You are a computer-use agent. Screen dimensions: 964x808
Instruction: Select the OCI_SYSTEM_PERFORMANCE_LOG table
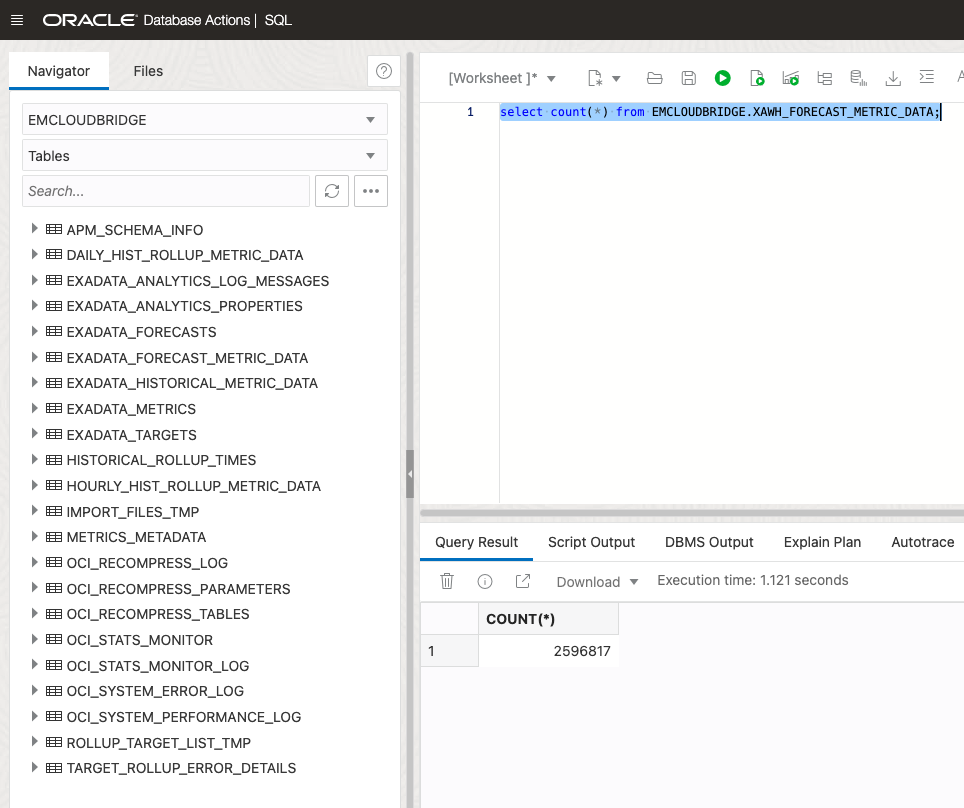tap(184, 717)
